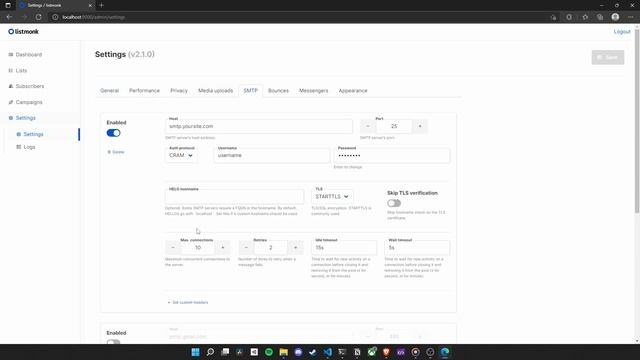Viewport: 640px width, 360px height.
Task: Click the HELO hostname field
Action: [234, 197]
